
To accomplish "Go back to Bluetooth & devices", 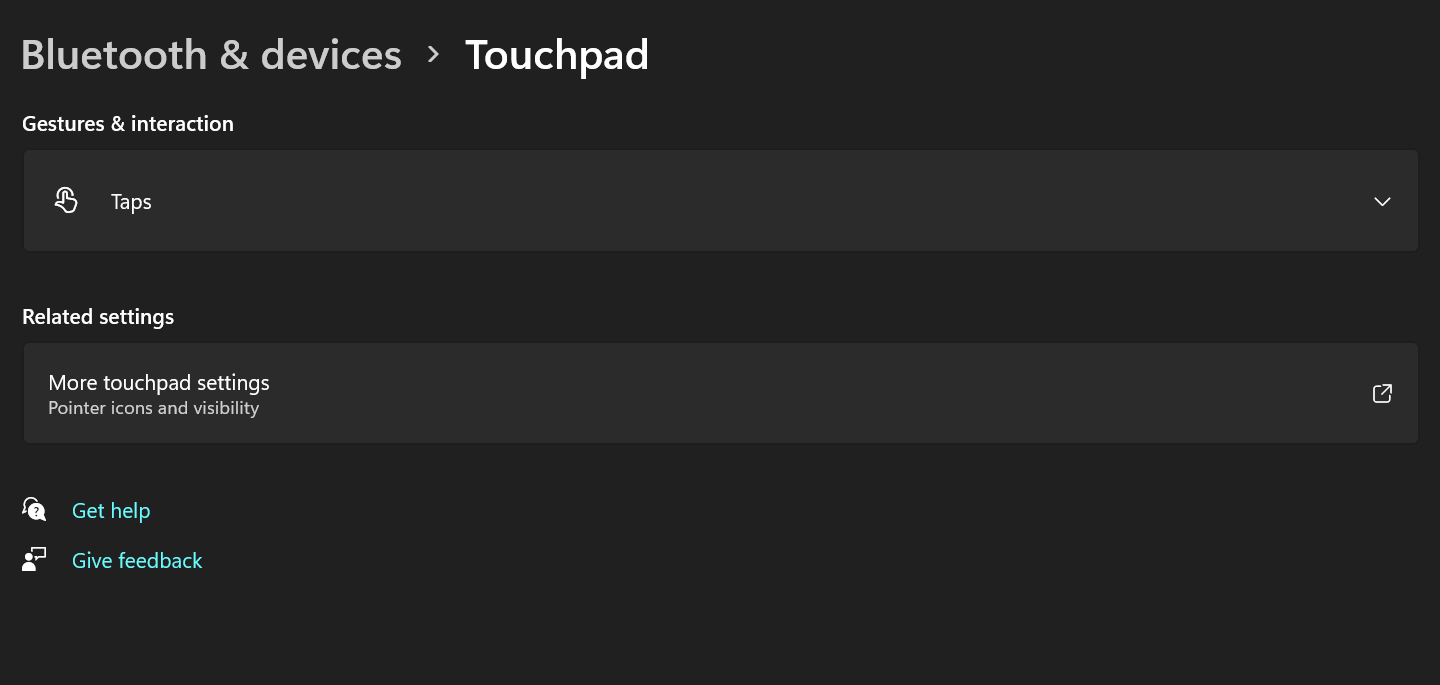I will pyautogui.click(x=211, y=55).
